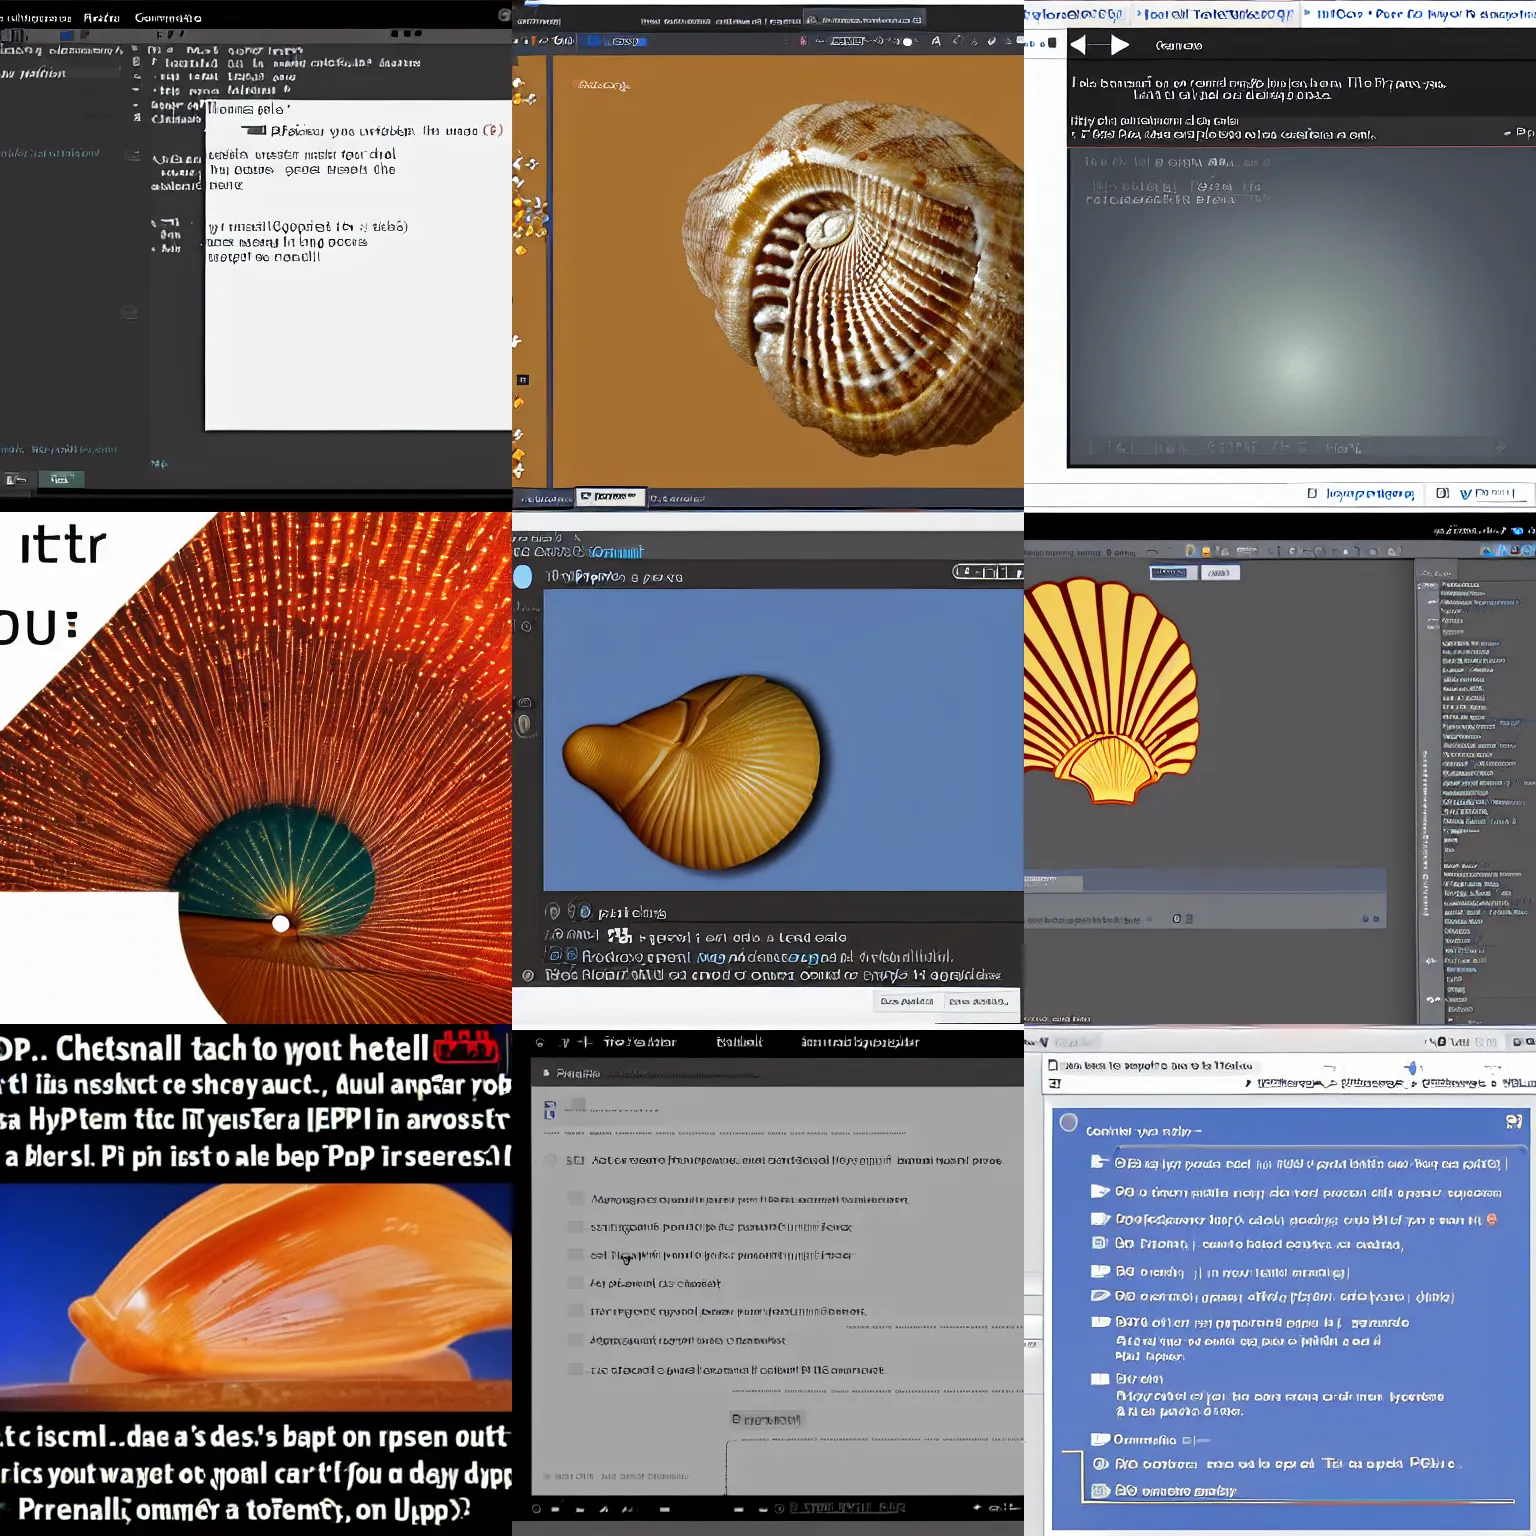This screenshot has height=1536, width=1536.
Task: Click the oval icon below the camera icon
Action: pyautogui.click(x=523, y=725)
